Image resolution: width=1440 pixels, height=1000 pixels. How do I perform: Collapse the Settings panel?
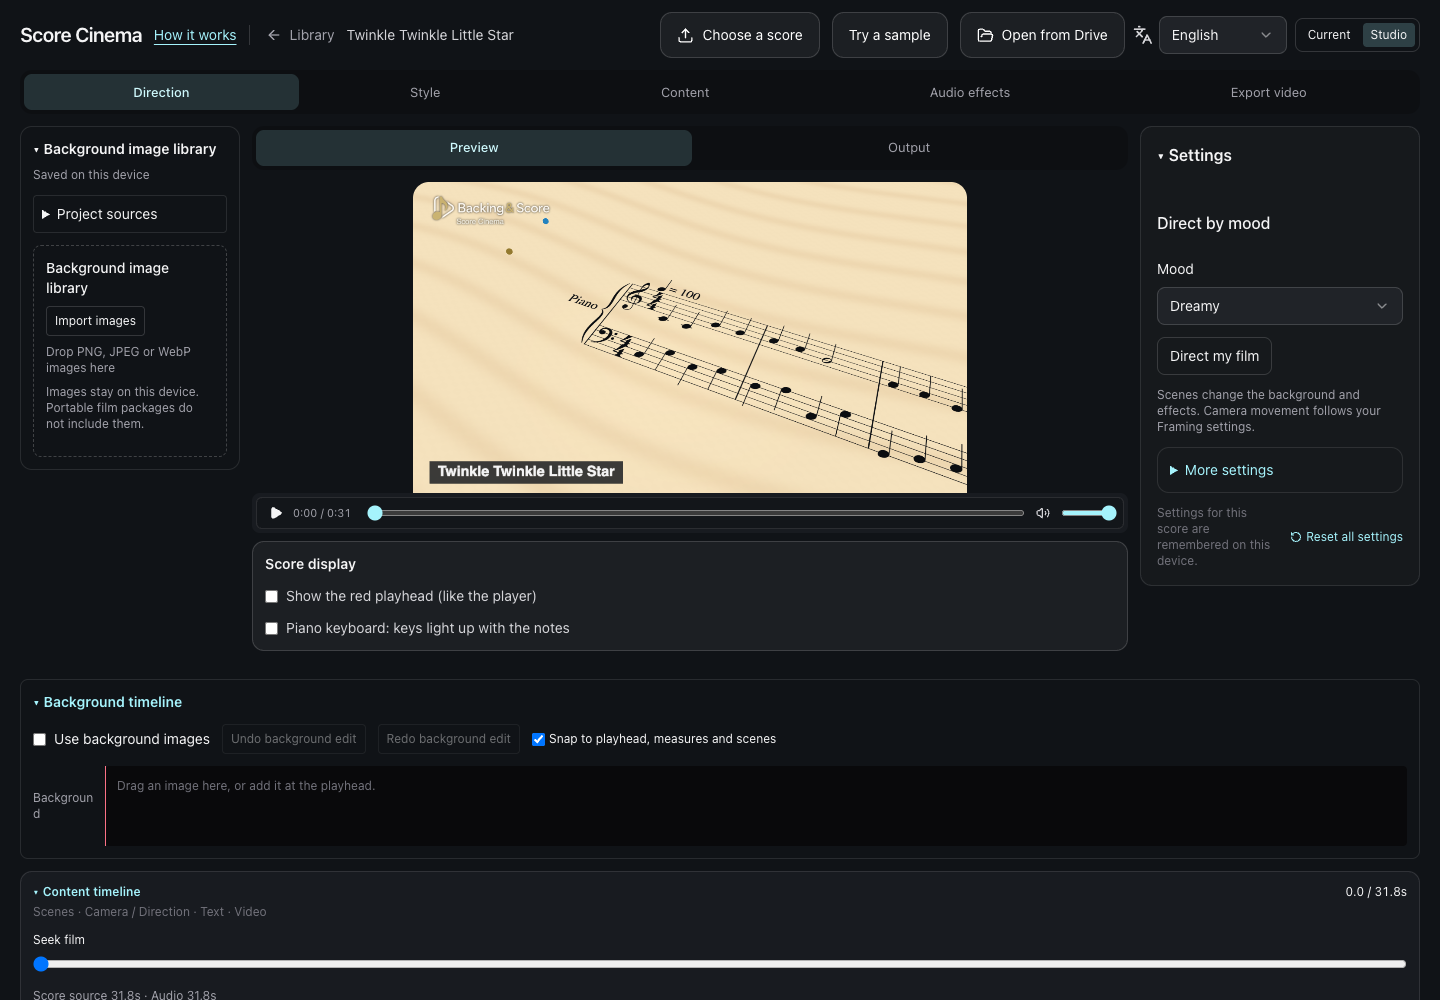[x=1195, y=156]
